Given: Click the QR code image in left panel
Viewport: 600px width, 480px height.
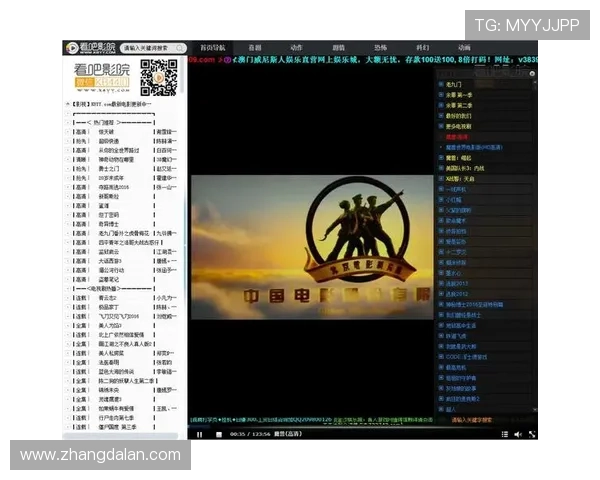Looking at the screenshot, I should click(x=158, y=78).
